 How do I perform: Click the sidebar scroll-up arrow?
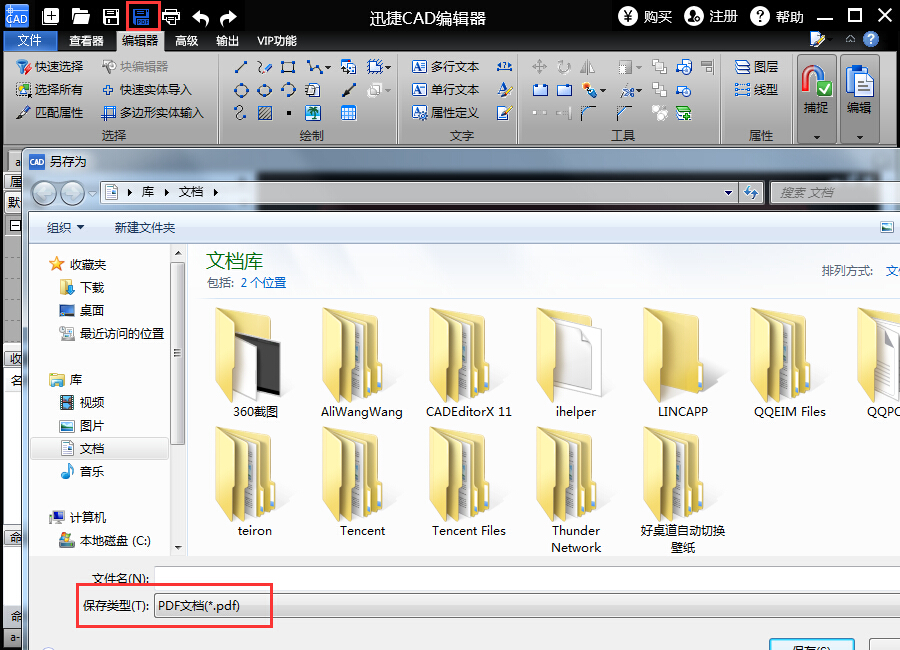tap(178, 253)
